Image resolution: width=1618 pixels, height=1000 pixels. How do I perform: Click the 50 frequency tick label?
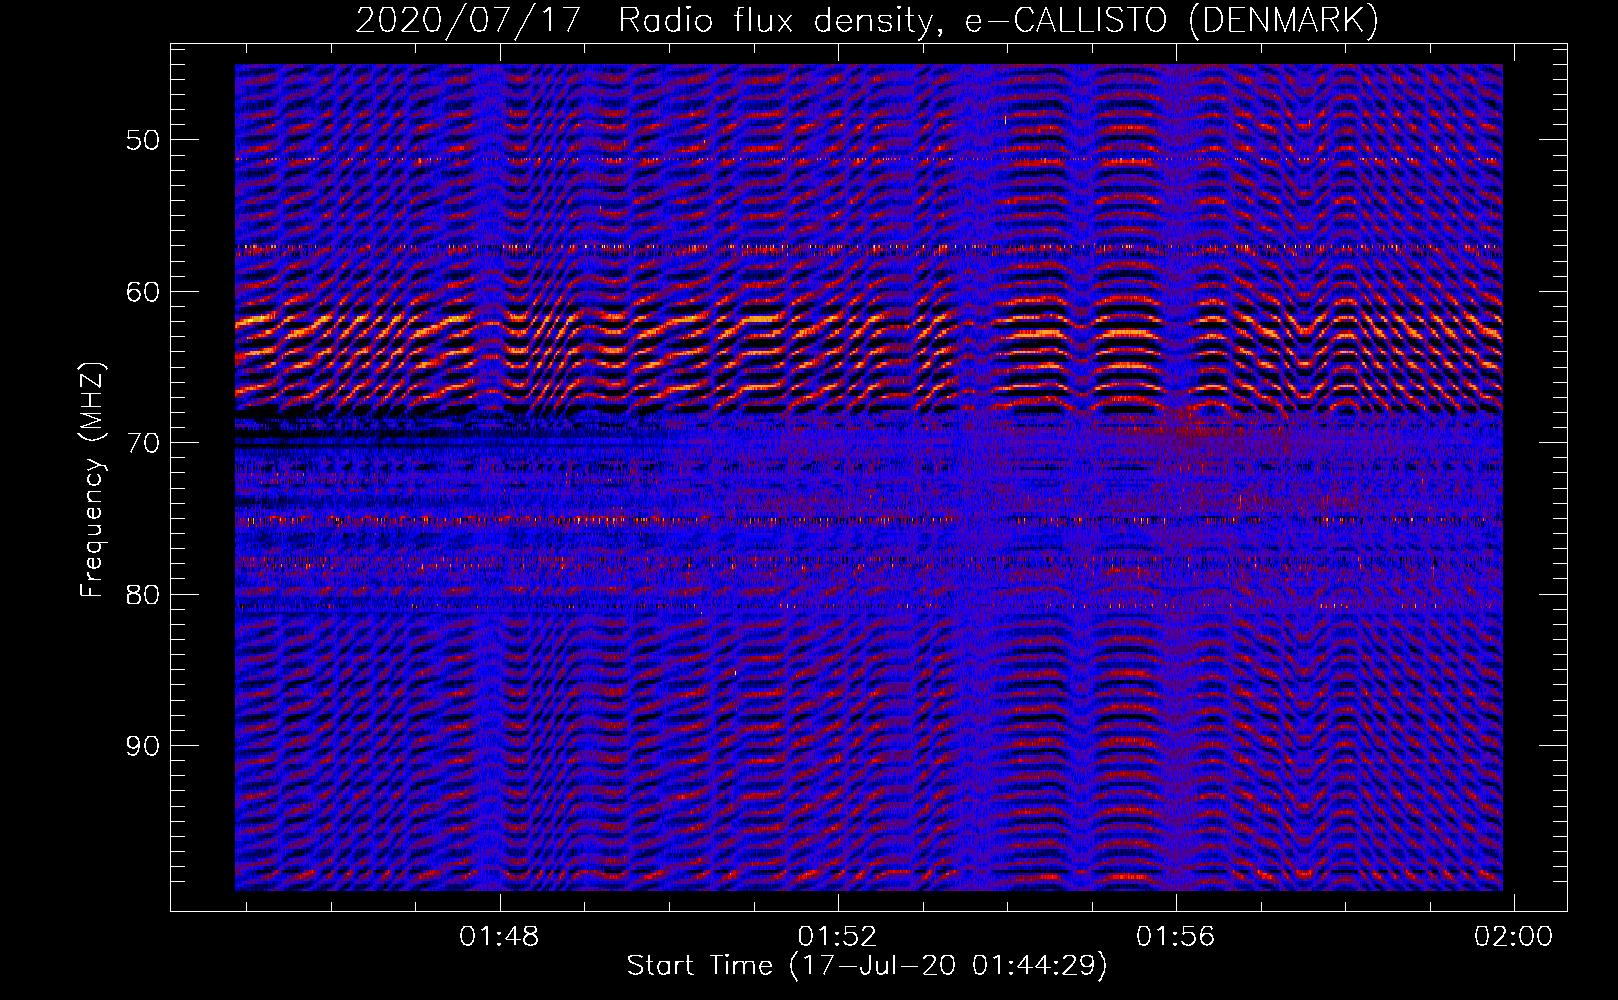[143, 140]
